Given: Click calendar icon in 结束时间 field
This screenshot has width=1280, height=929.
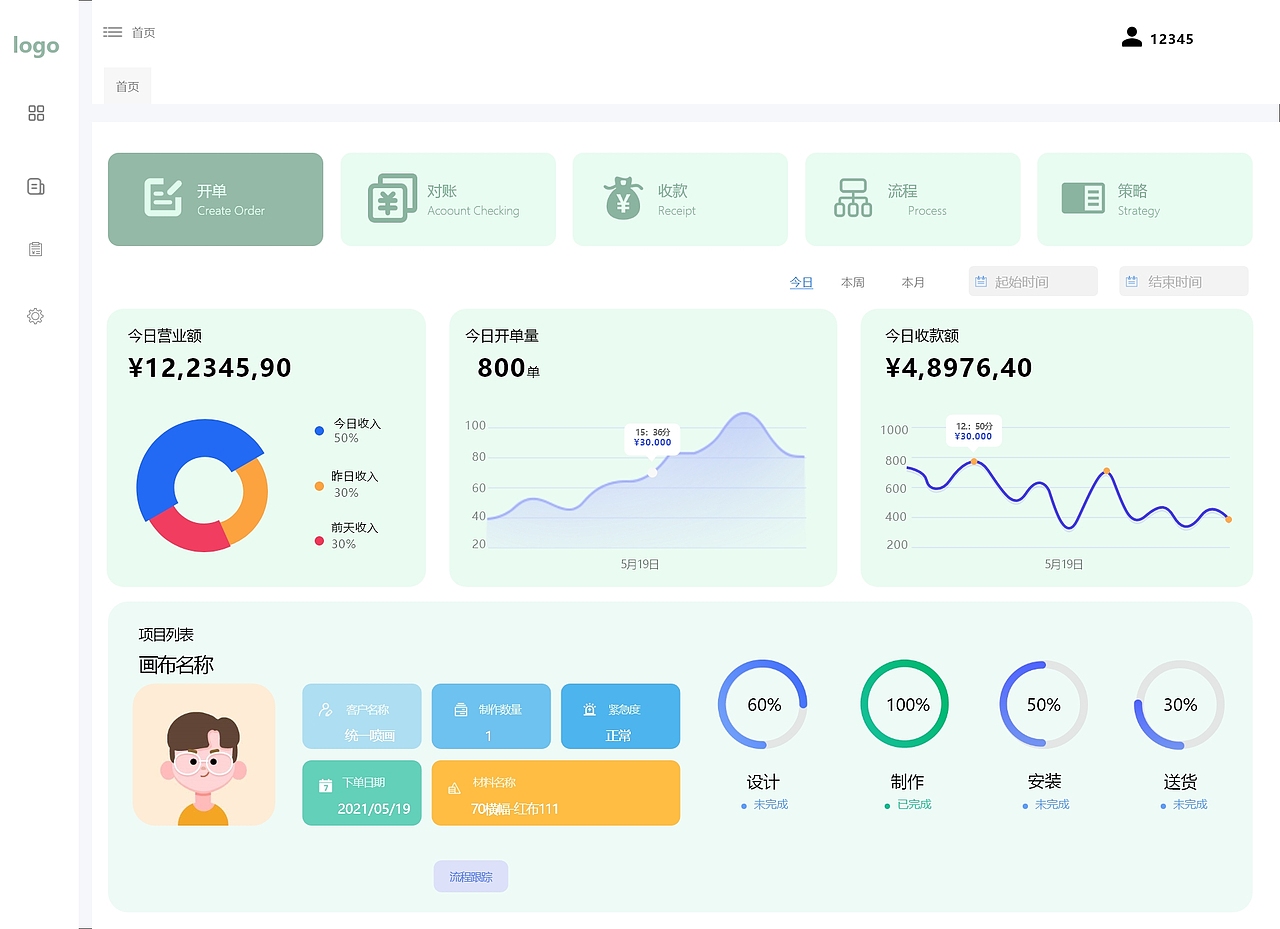Looking at the screenshot, I should tap(1132, 282).
